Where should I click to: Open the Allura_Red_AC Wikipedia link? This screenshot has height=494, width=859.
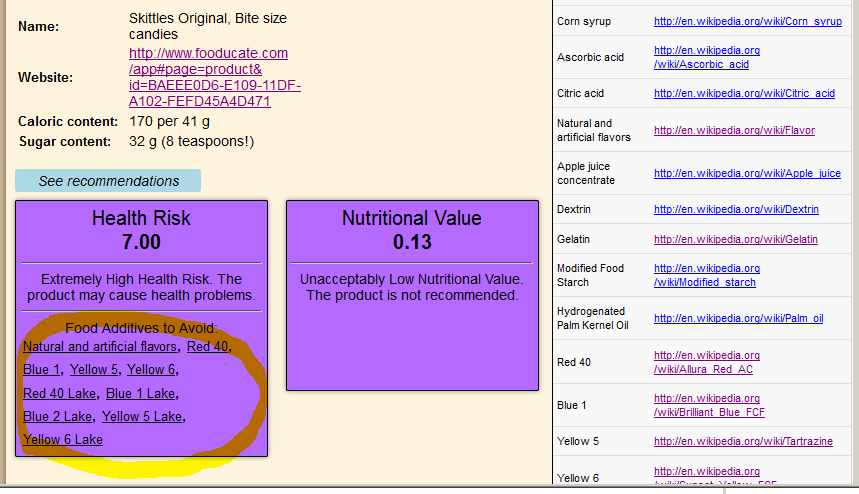707,362
